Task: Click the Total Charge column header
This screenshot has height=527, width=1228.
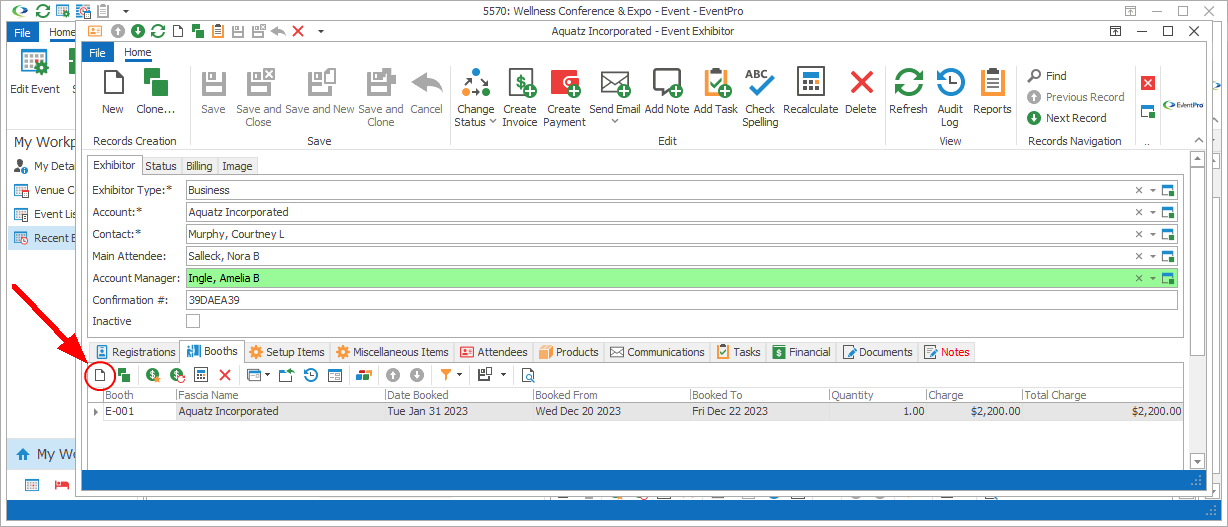Action: [1102, 395]
